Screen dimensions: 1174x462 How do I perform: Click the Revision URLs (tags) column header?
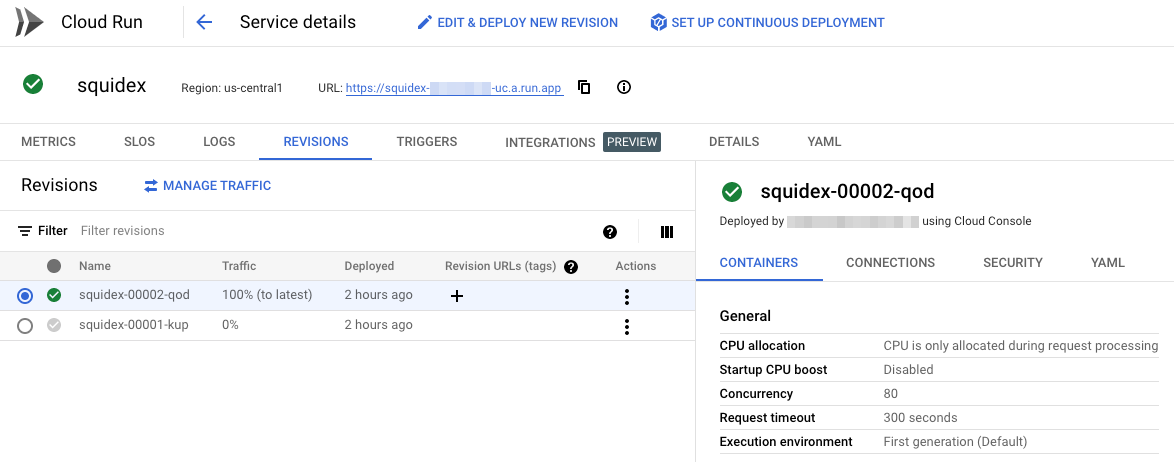point(500,266)
